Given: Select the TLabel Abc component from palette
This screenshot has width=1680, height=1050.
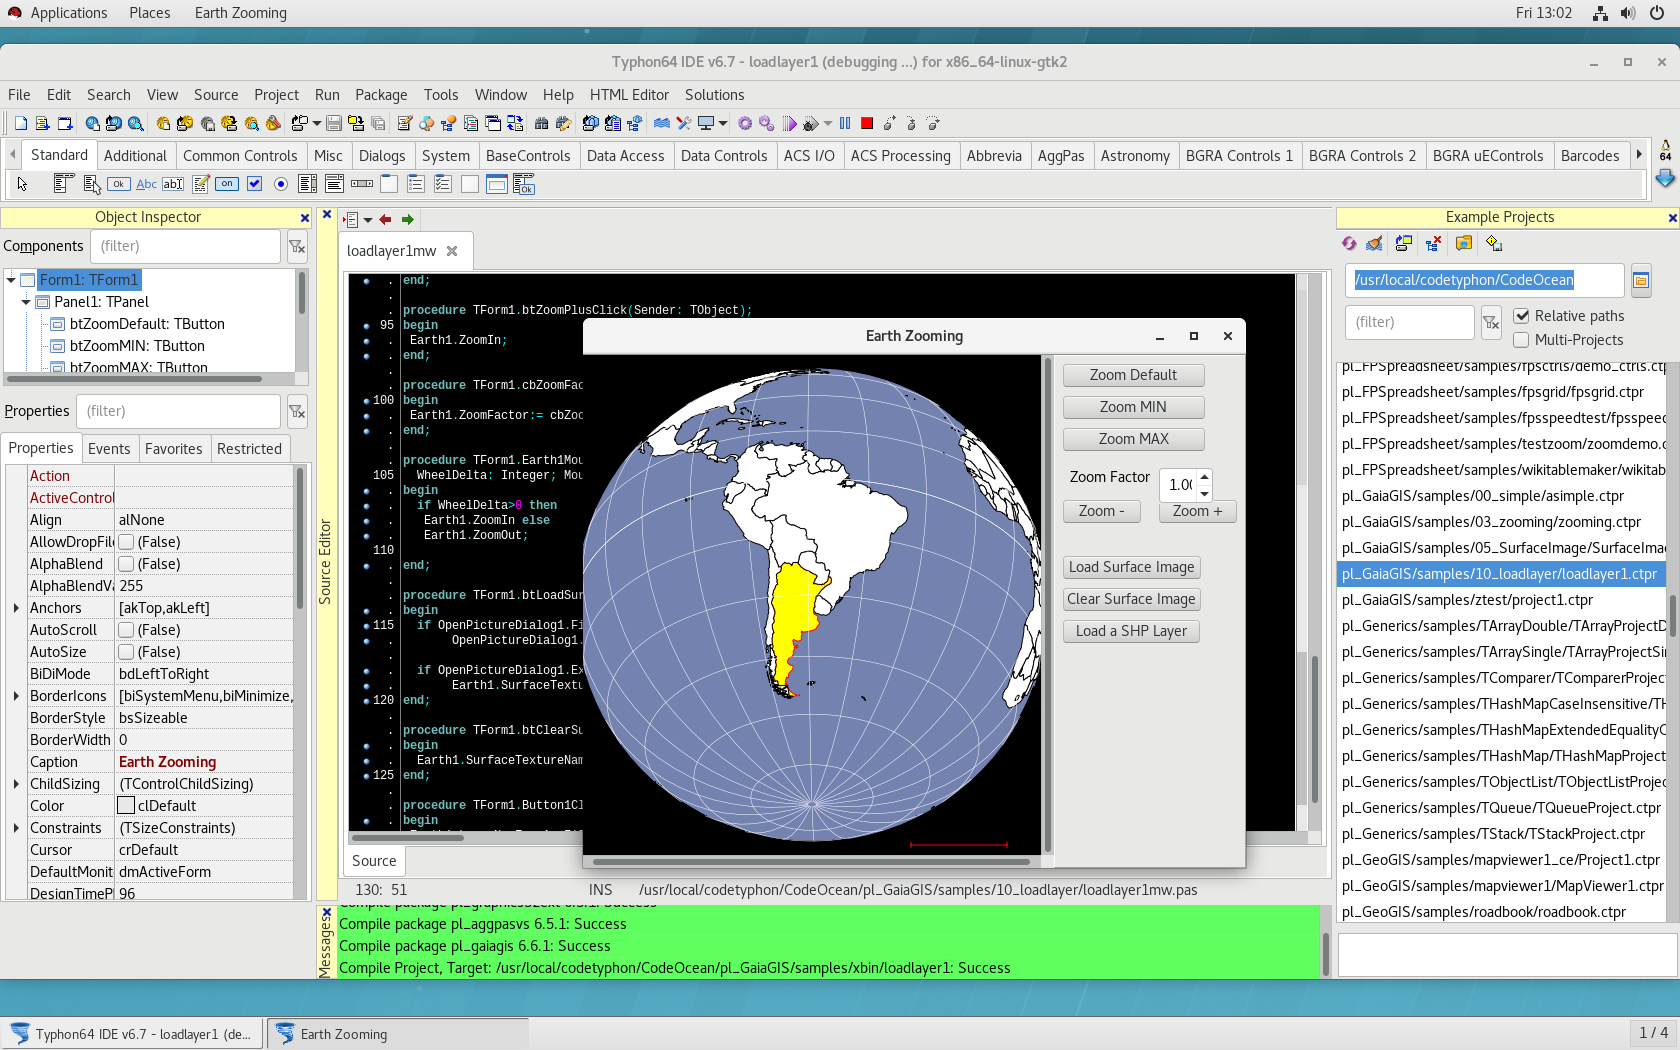Looking at the screenshot, I should click(x=146, y=184).
